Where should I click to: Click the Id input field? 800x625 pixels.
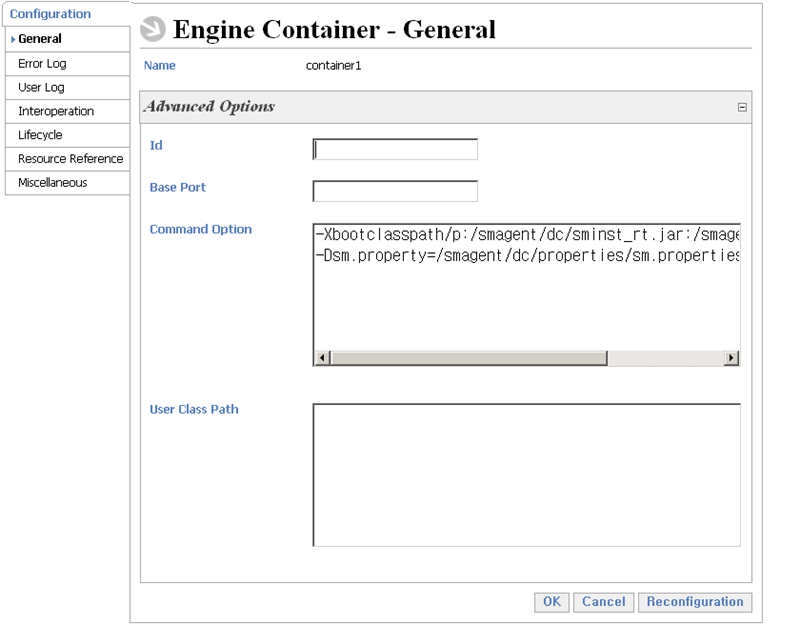395,149
